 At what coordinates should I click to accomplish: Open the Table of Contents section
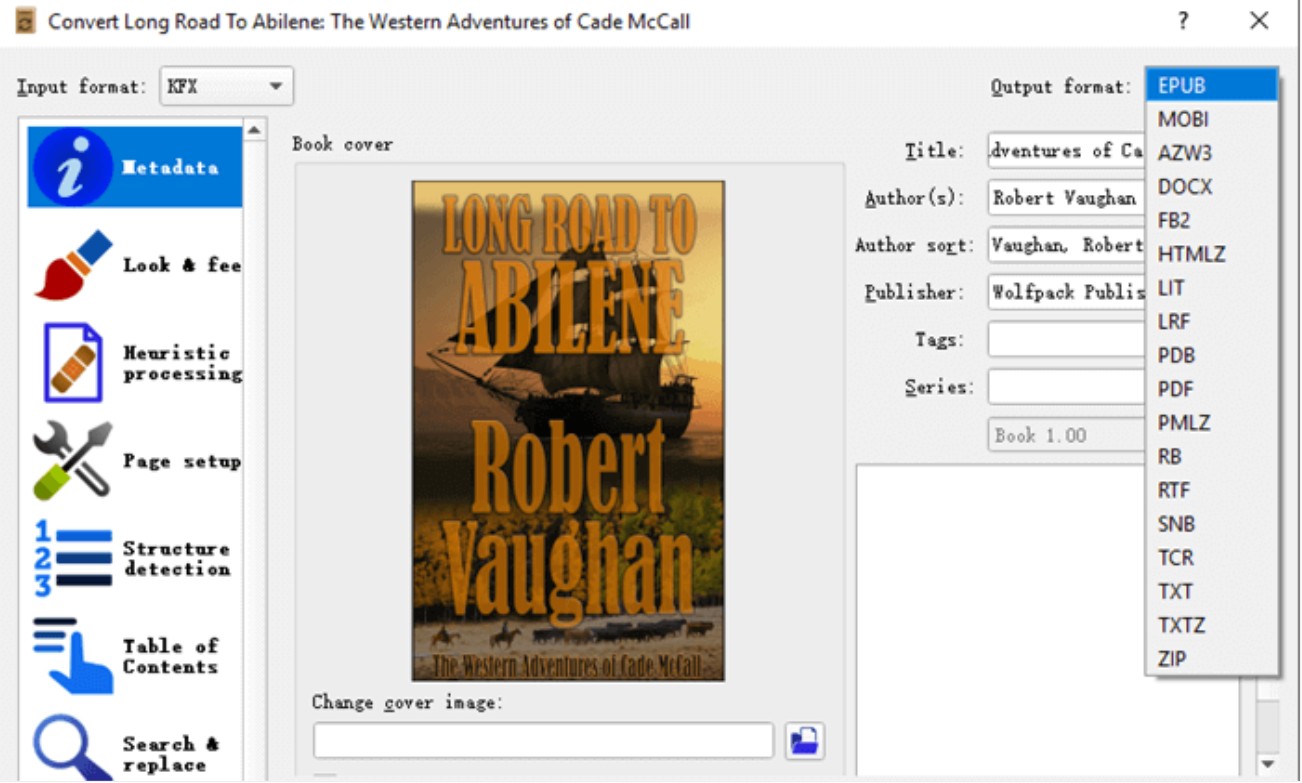(x=133, y=654)
